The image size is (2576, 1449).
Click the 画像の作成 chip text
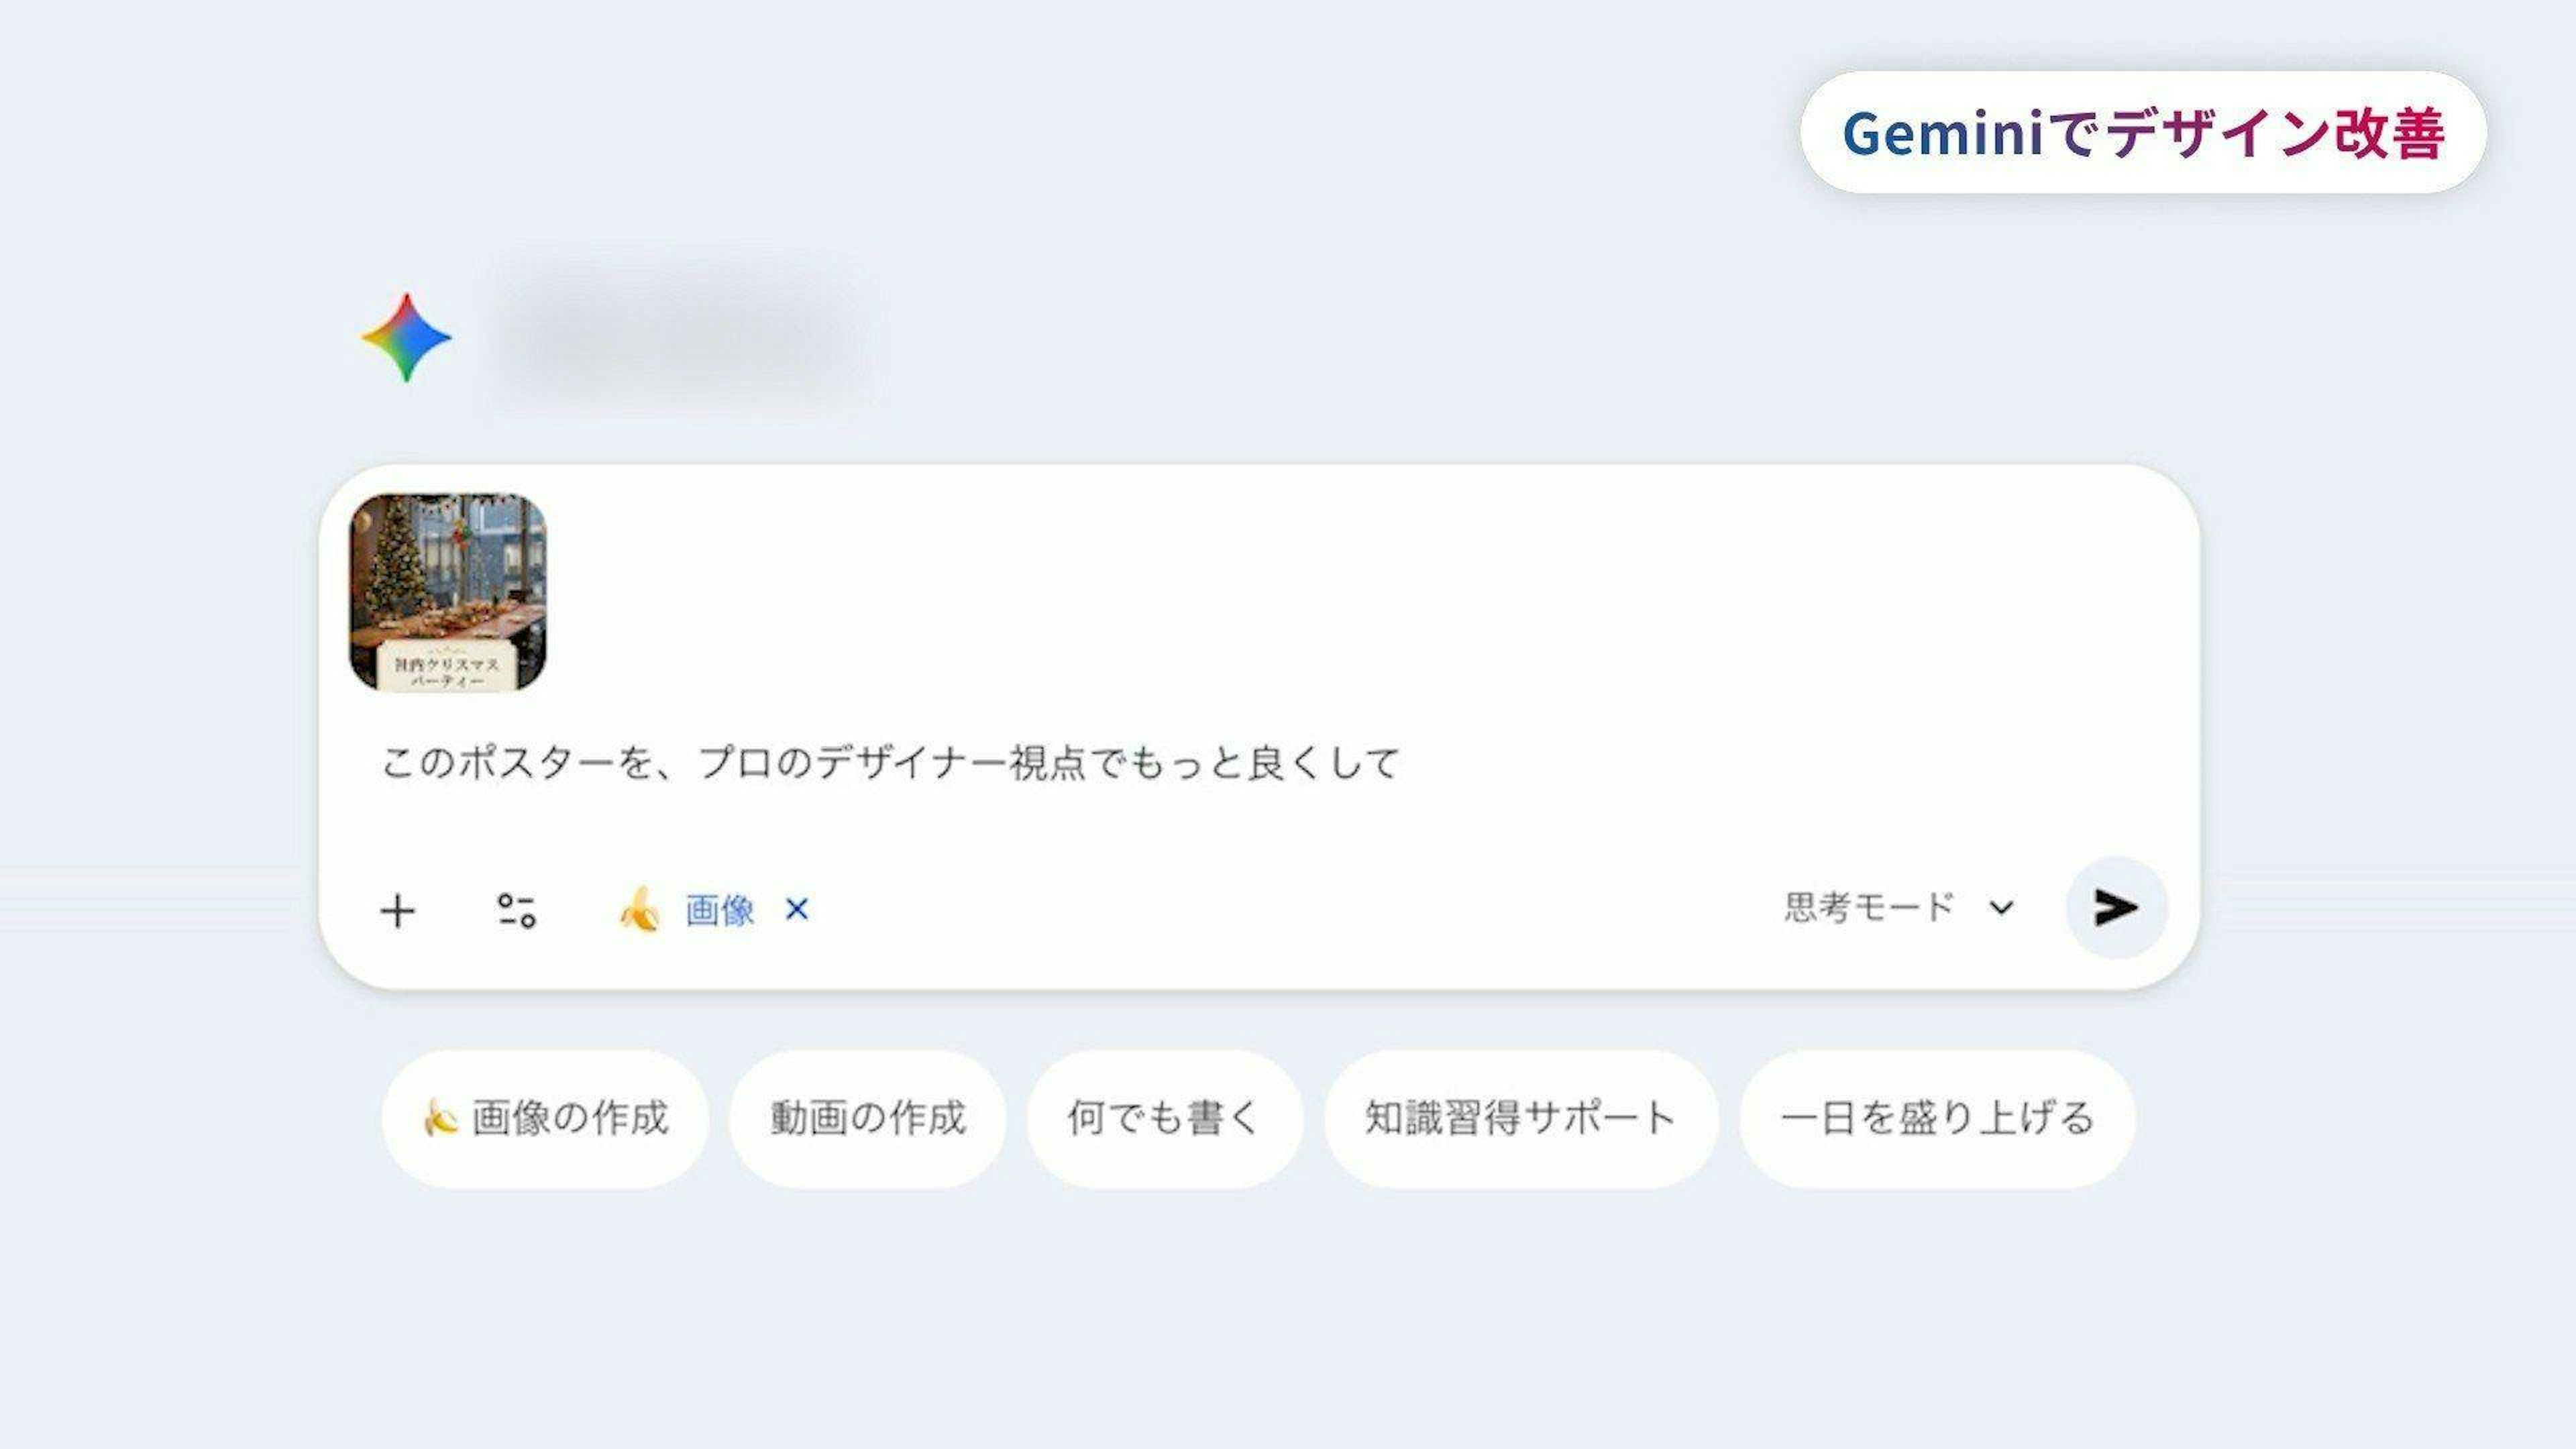click(x=569, y=1118)
